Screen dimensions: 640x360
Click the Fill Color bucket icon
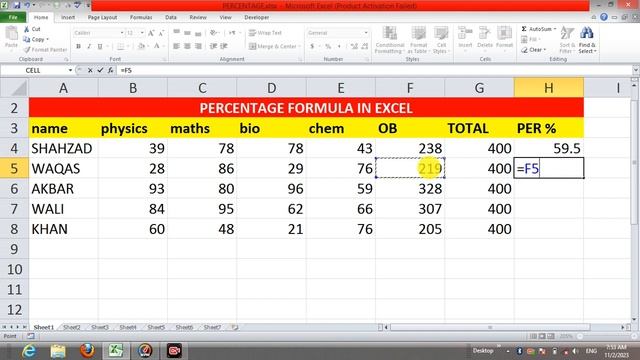[141, 47]
